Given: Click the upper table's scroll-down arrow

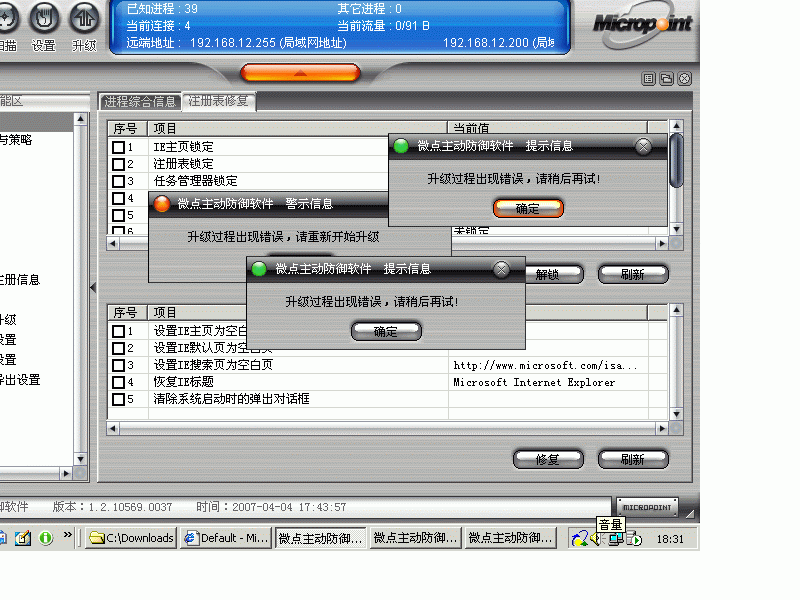Looking at the screenshot, I should (677, 230).
